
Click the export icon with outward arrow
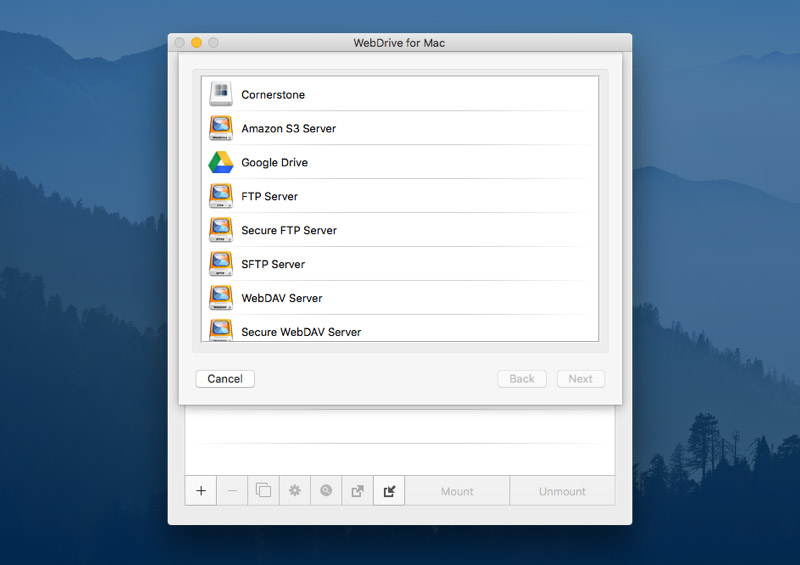click(357, 491)
